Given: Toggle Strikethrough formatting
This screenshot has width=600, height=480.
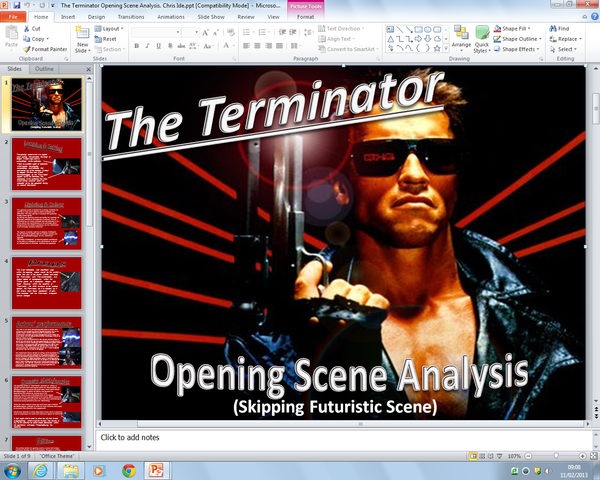Looking at the screenshot, I should [x=181, y=46].
